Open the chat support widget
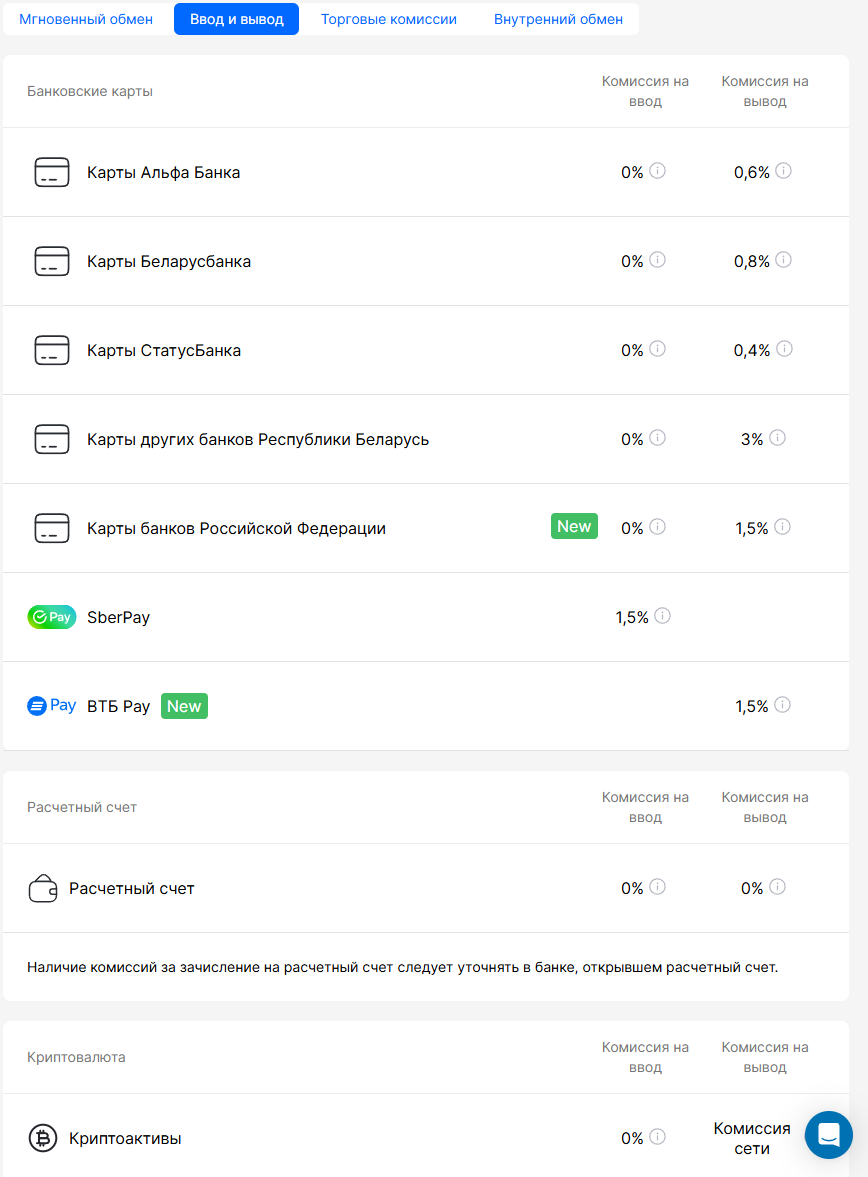This screenshot has width=868, height=1177. (828, 1134)
